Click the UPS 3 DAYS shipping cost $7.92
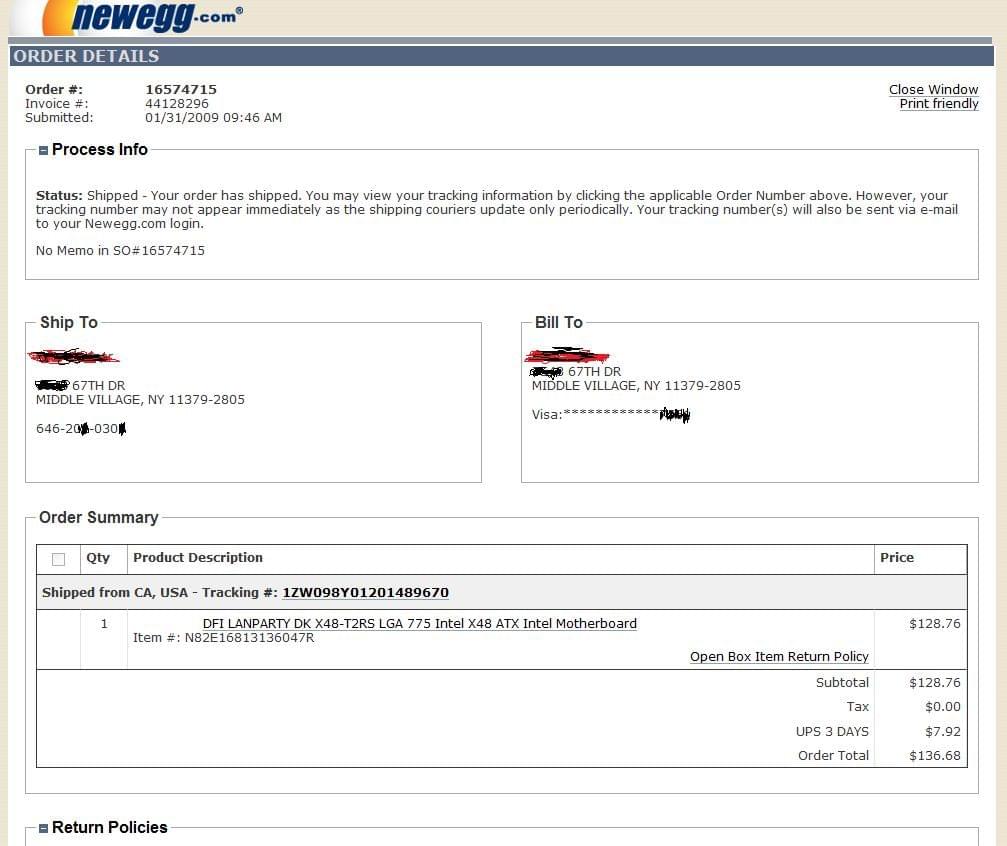1007x846 pixels. point(943,731)
